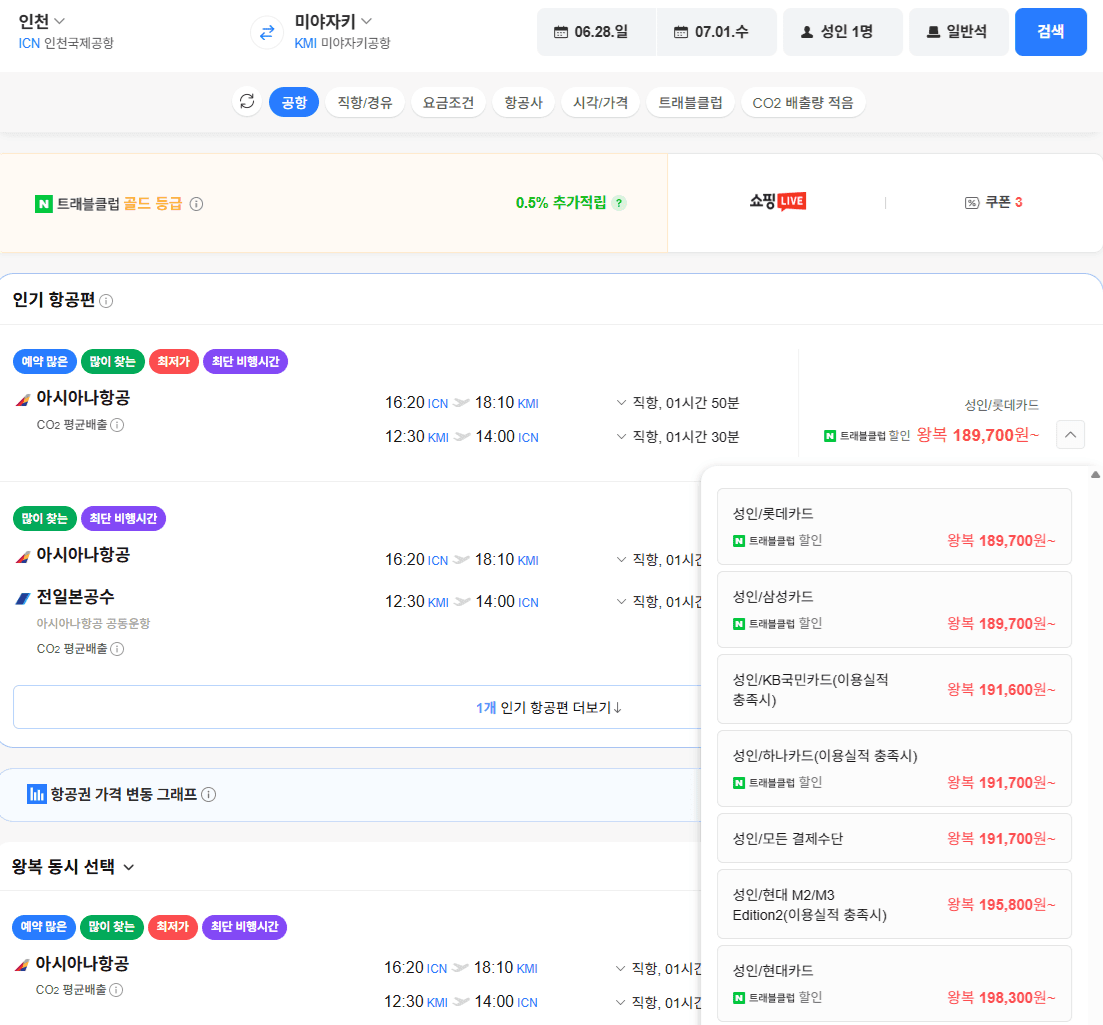Click 아시아나항공 공동운항 codeshare note
This screenshot has width=1103, height=1025.
click(94, 623)
